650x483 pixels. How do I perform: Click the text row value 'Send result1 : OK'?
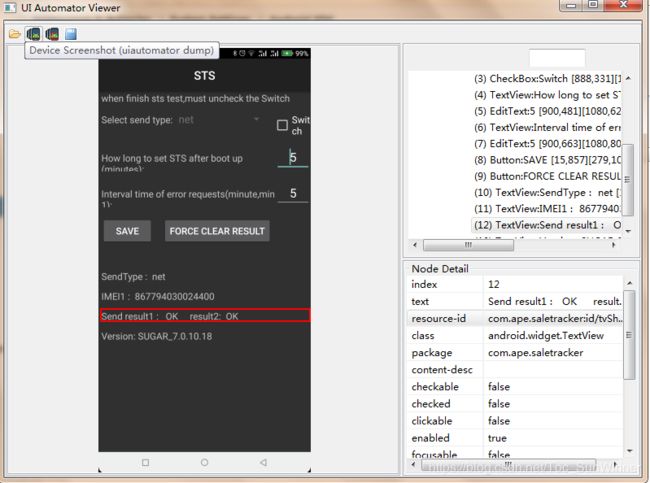[x=555, y=301]
